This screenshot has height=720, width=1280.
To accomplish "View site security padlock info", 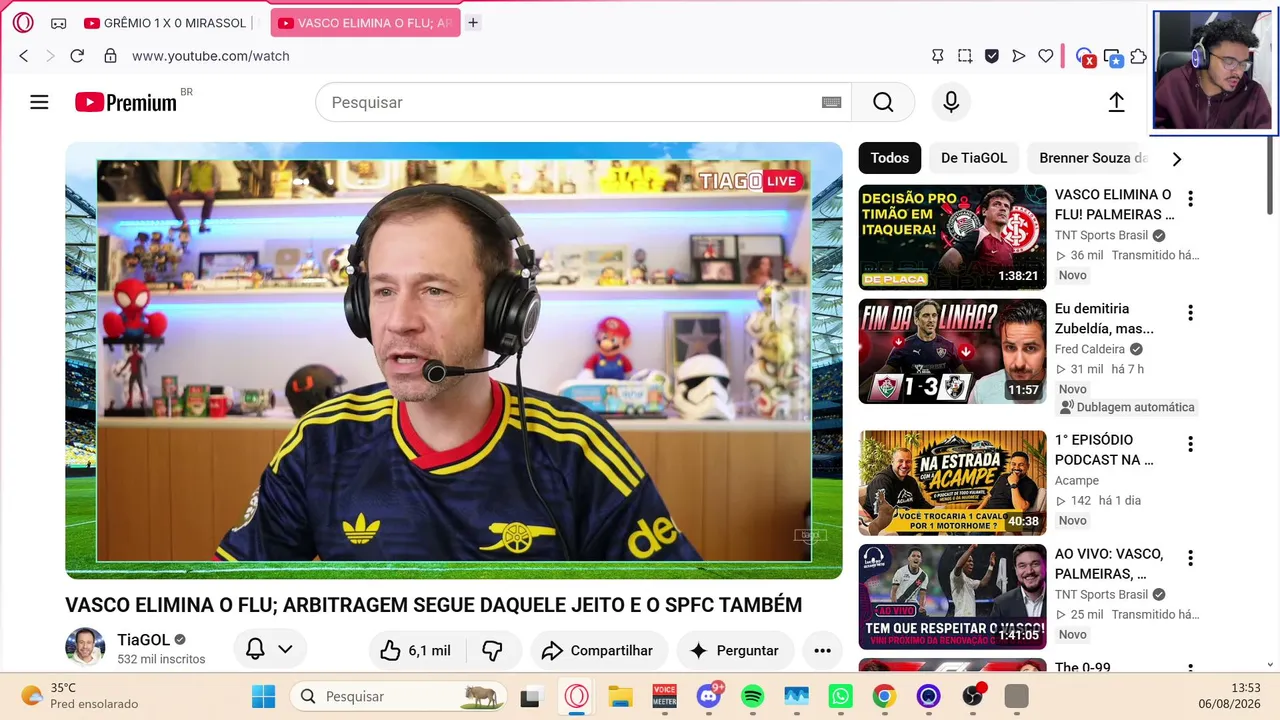I will 110,56.
